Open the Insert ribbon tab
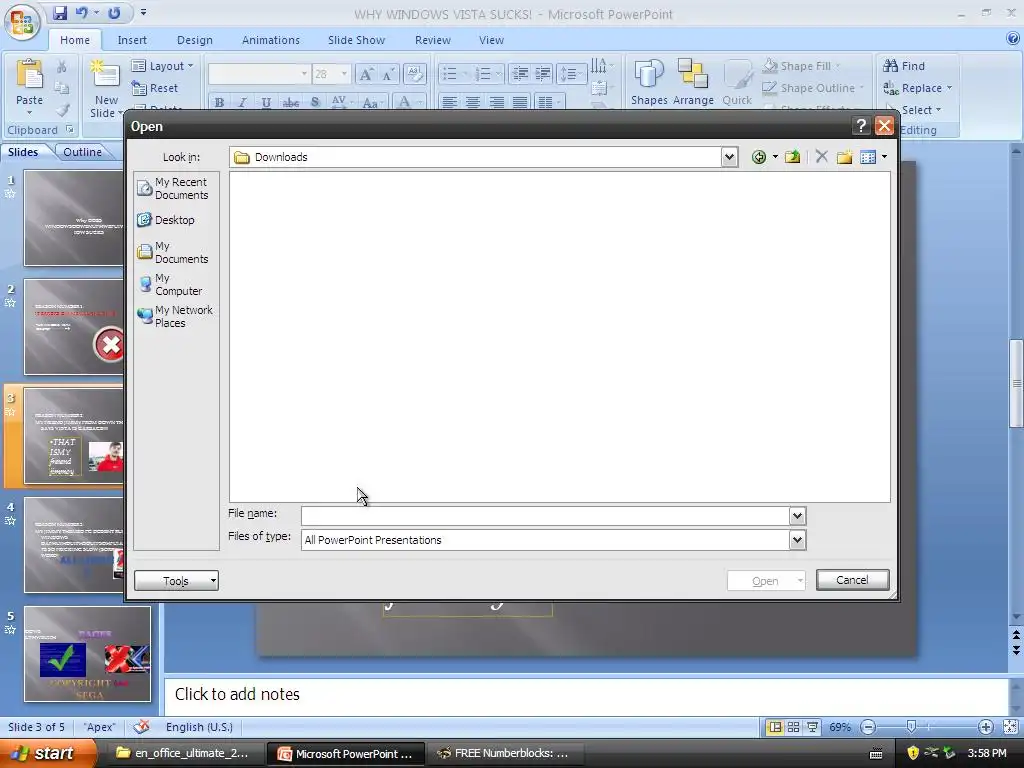1024x768 pixels. click(x=132, y=40)
